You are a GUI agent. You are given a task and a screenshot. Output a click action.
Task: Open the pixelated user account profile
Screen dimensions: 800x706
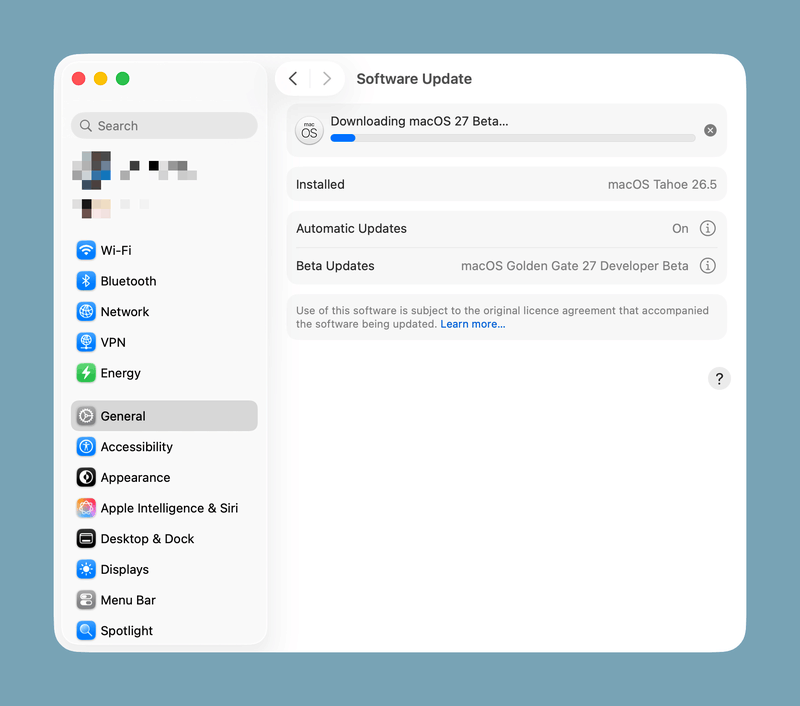tap(135, 170)
